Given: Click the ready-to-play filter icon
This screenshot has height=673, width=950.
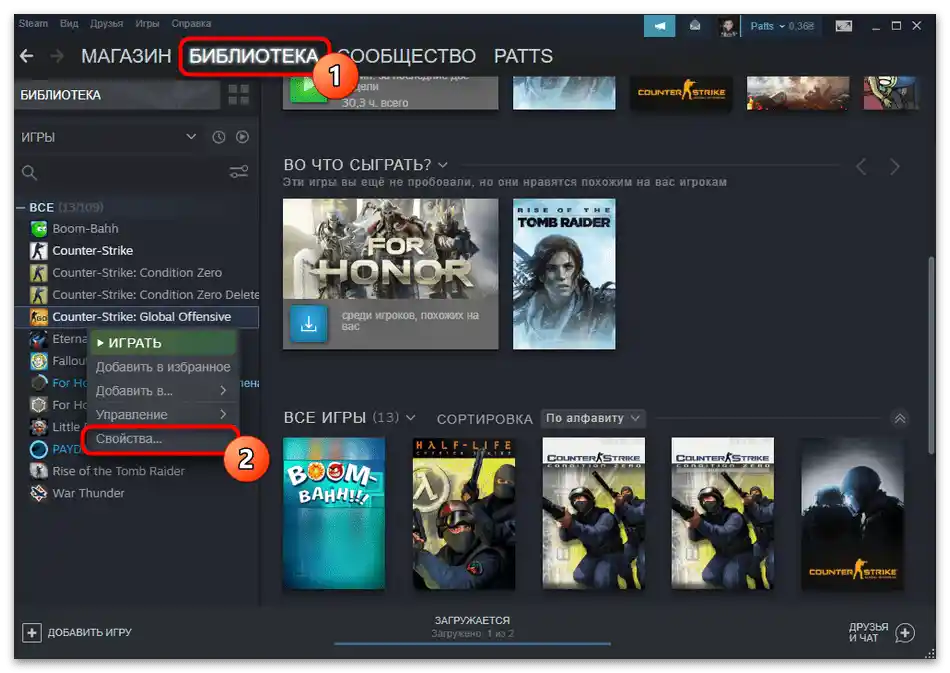Looking at the screenshot, I should click(x=242, y=138).
